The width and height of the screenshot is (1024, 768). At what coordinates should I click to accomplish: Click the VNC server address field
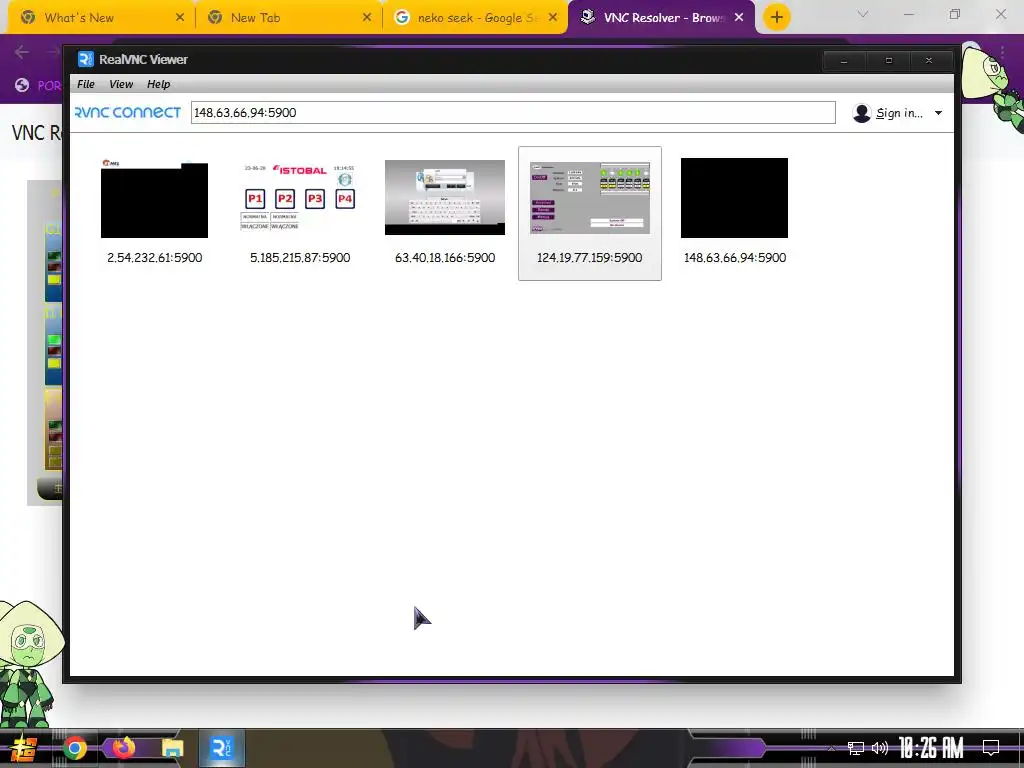point(513,112)
